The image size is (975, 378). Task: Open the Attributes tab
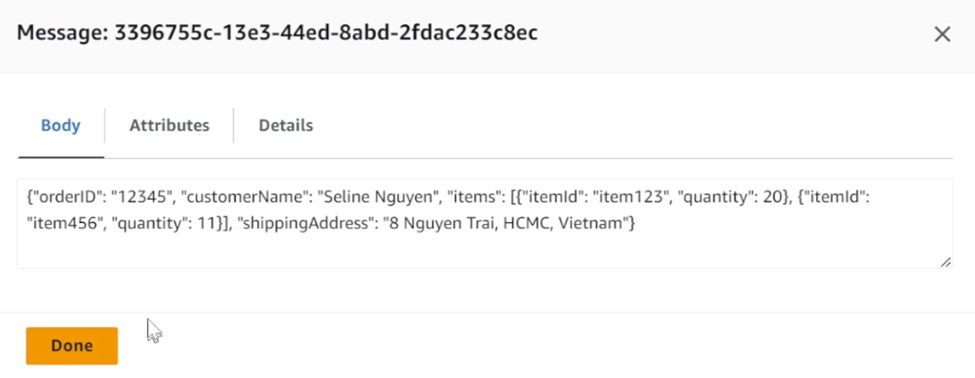tap(169, 126)
